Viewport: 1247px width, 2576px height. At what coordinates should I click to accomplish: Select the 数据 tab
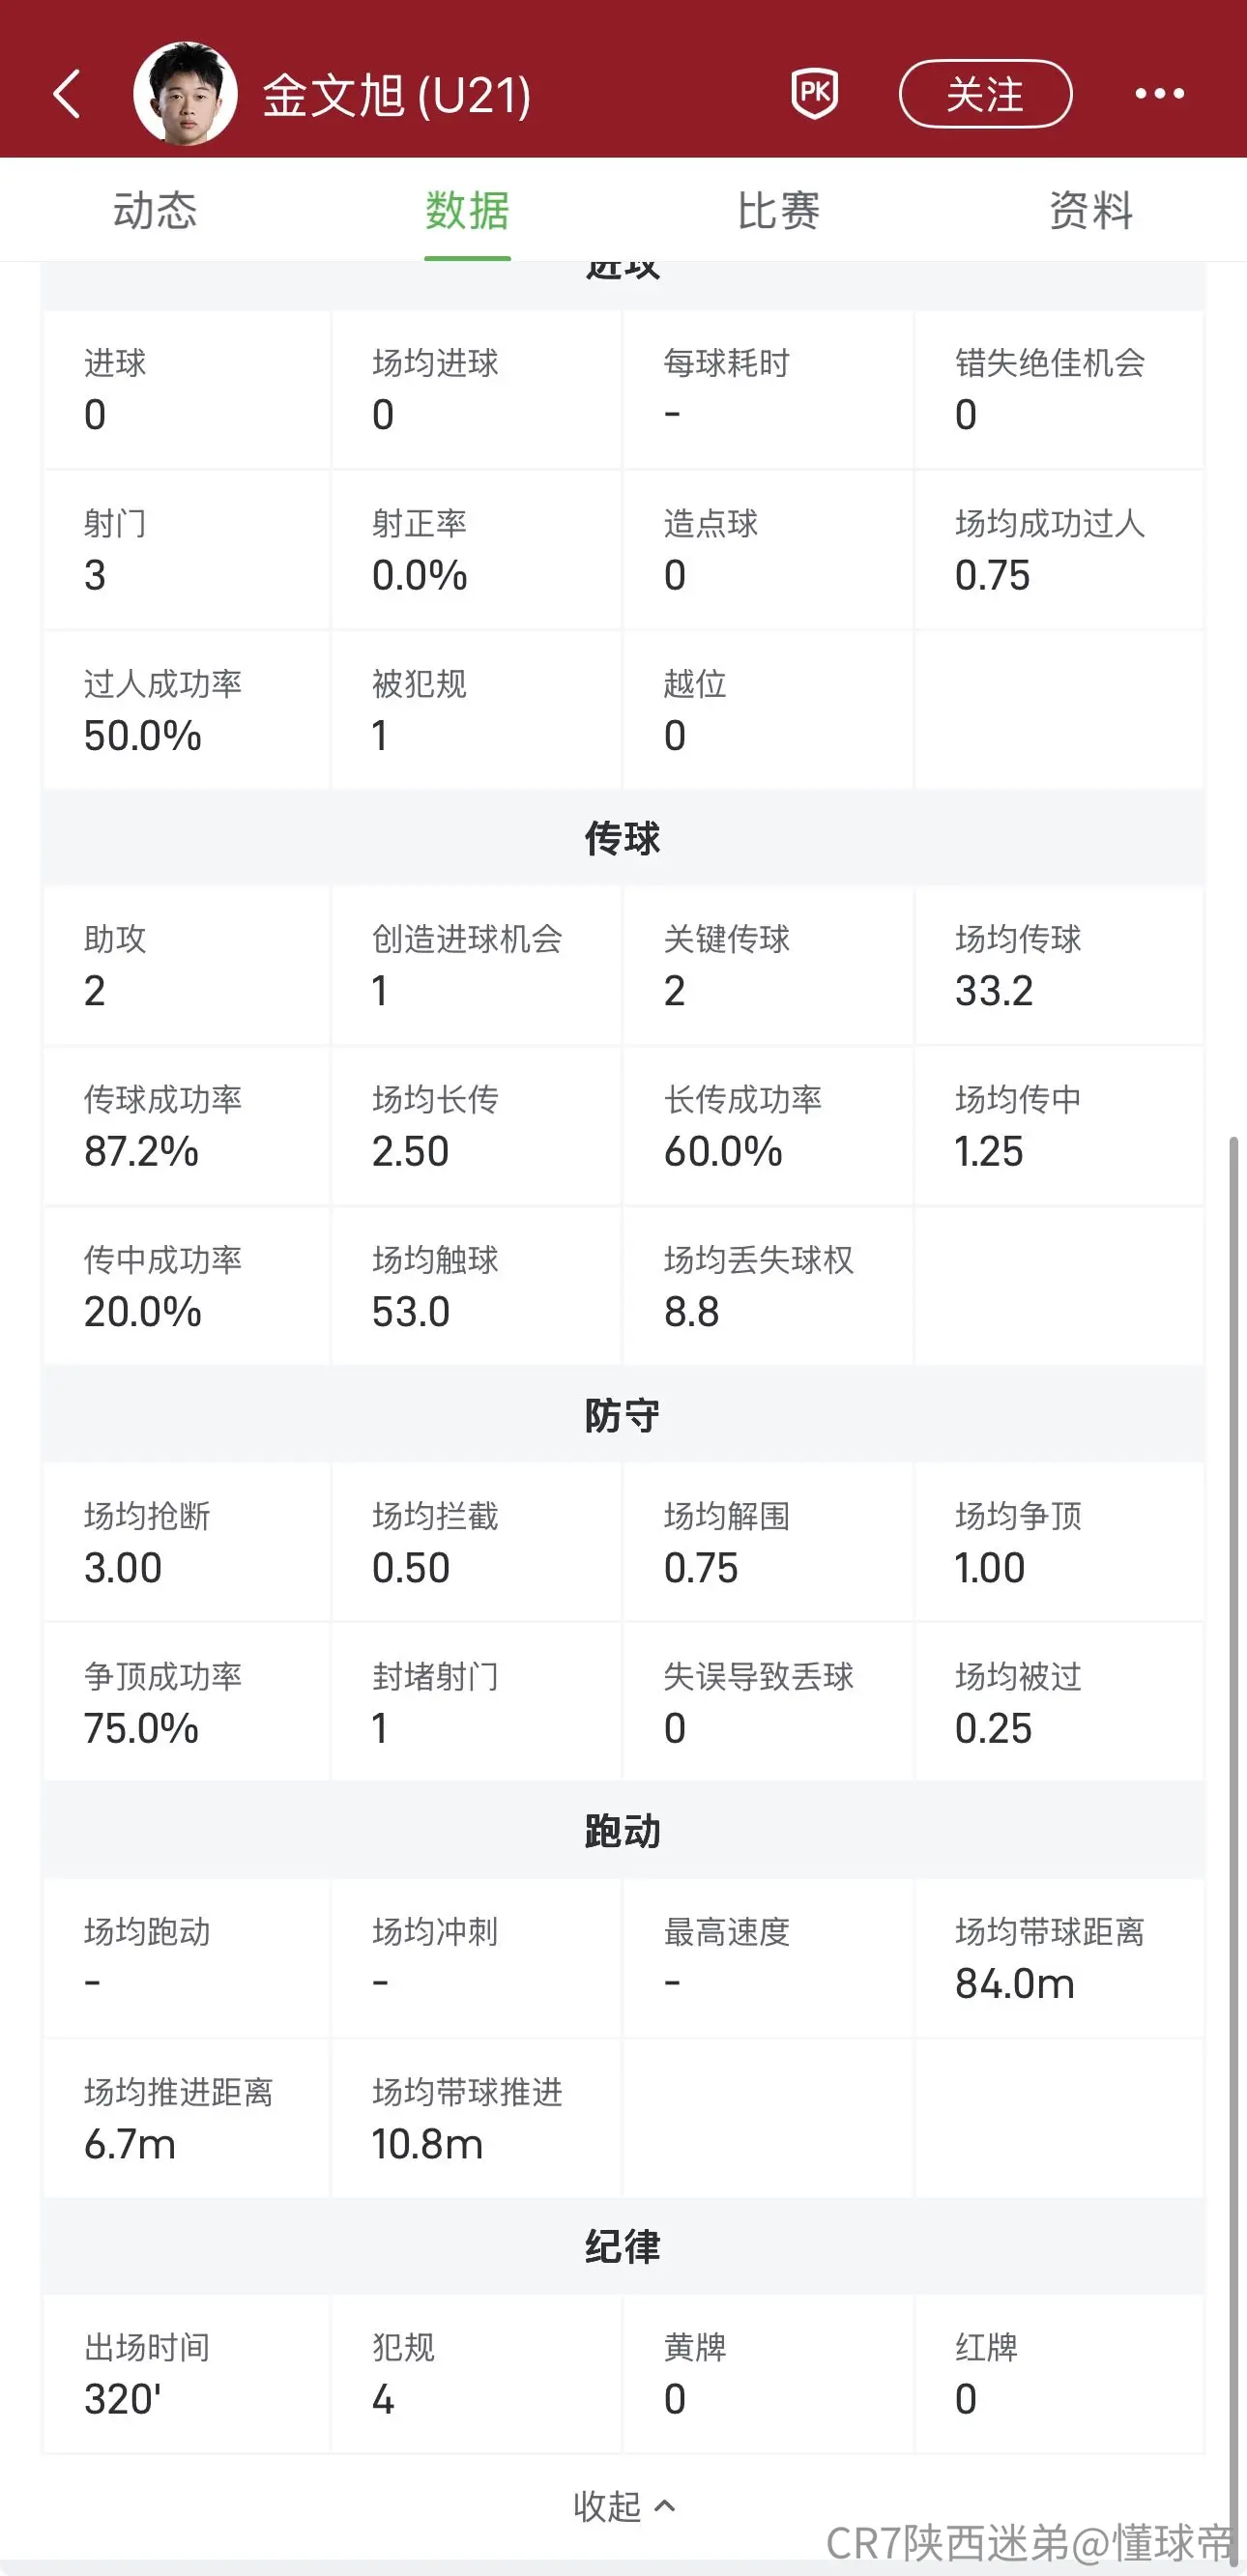(x=467, y=211)
